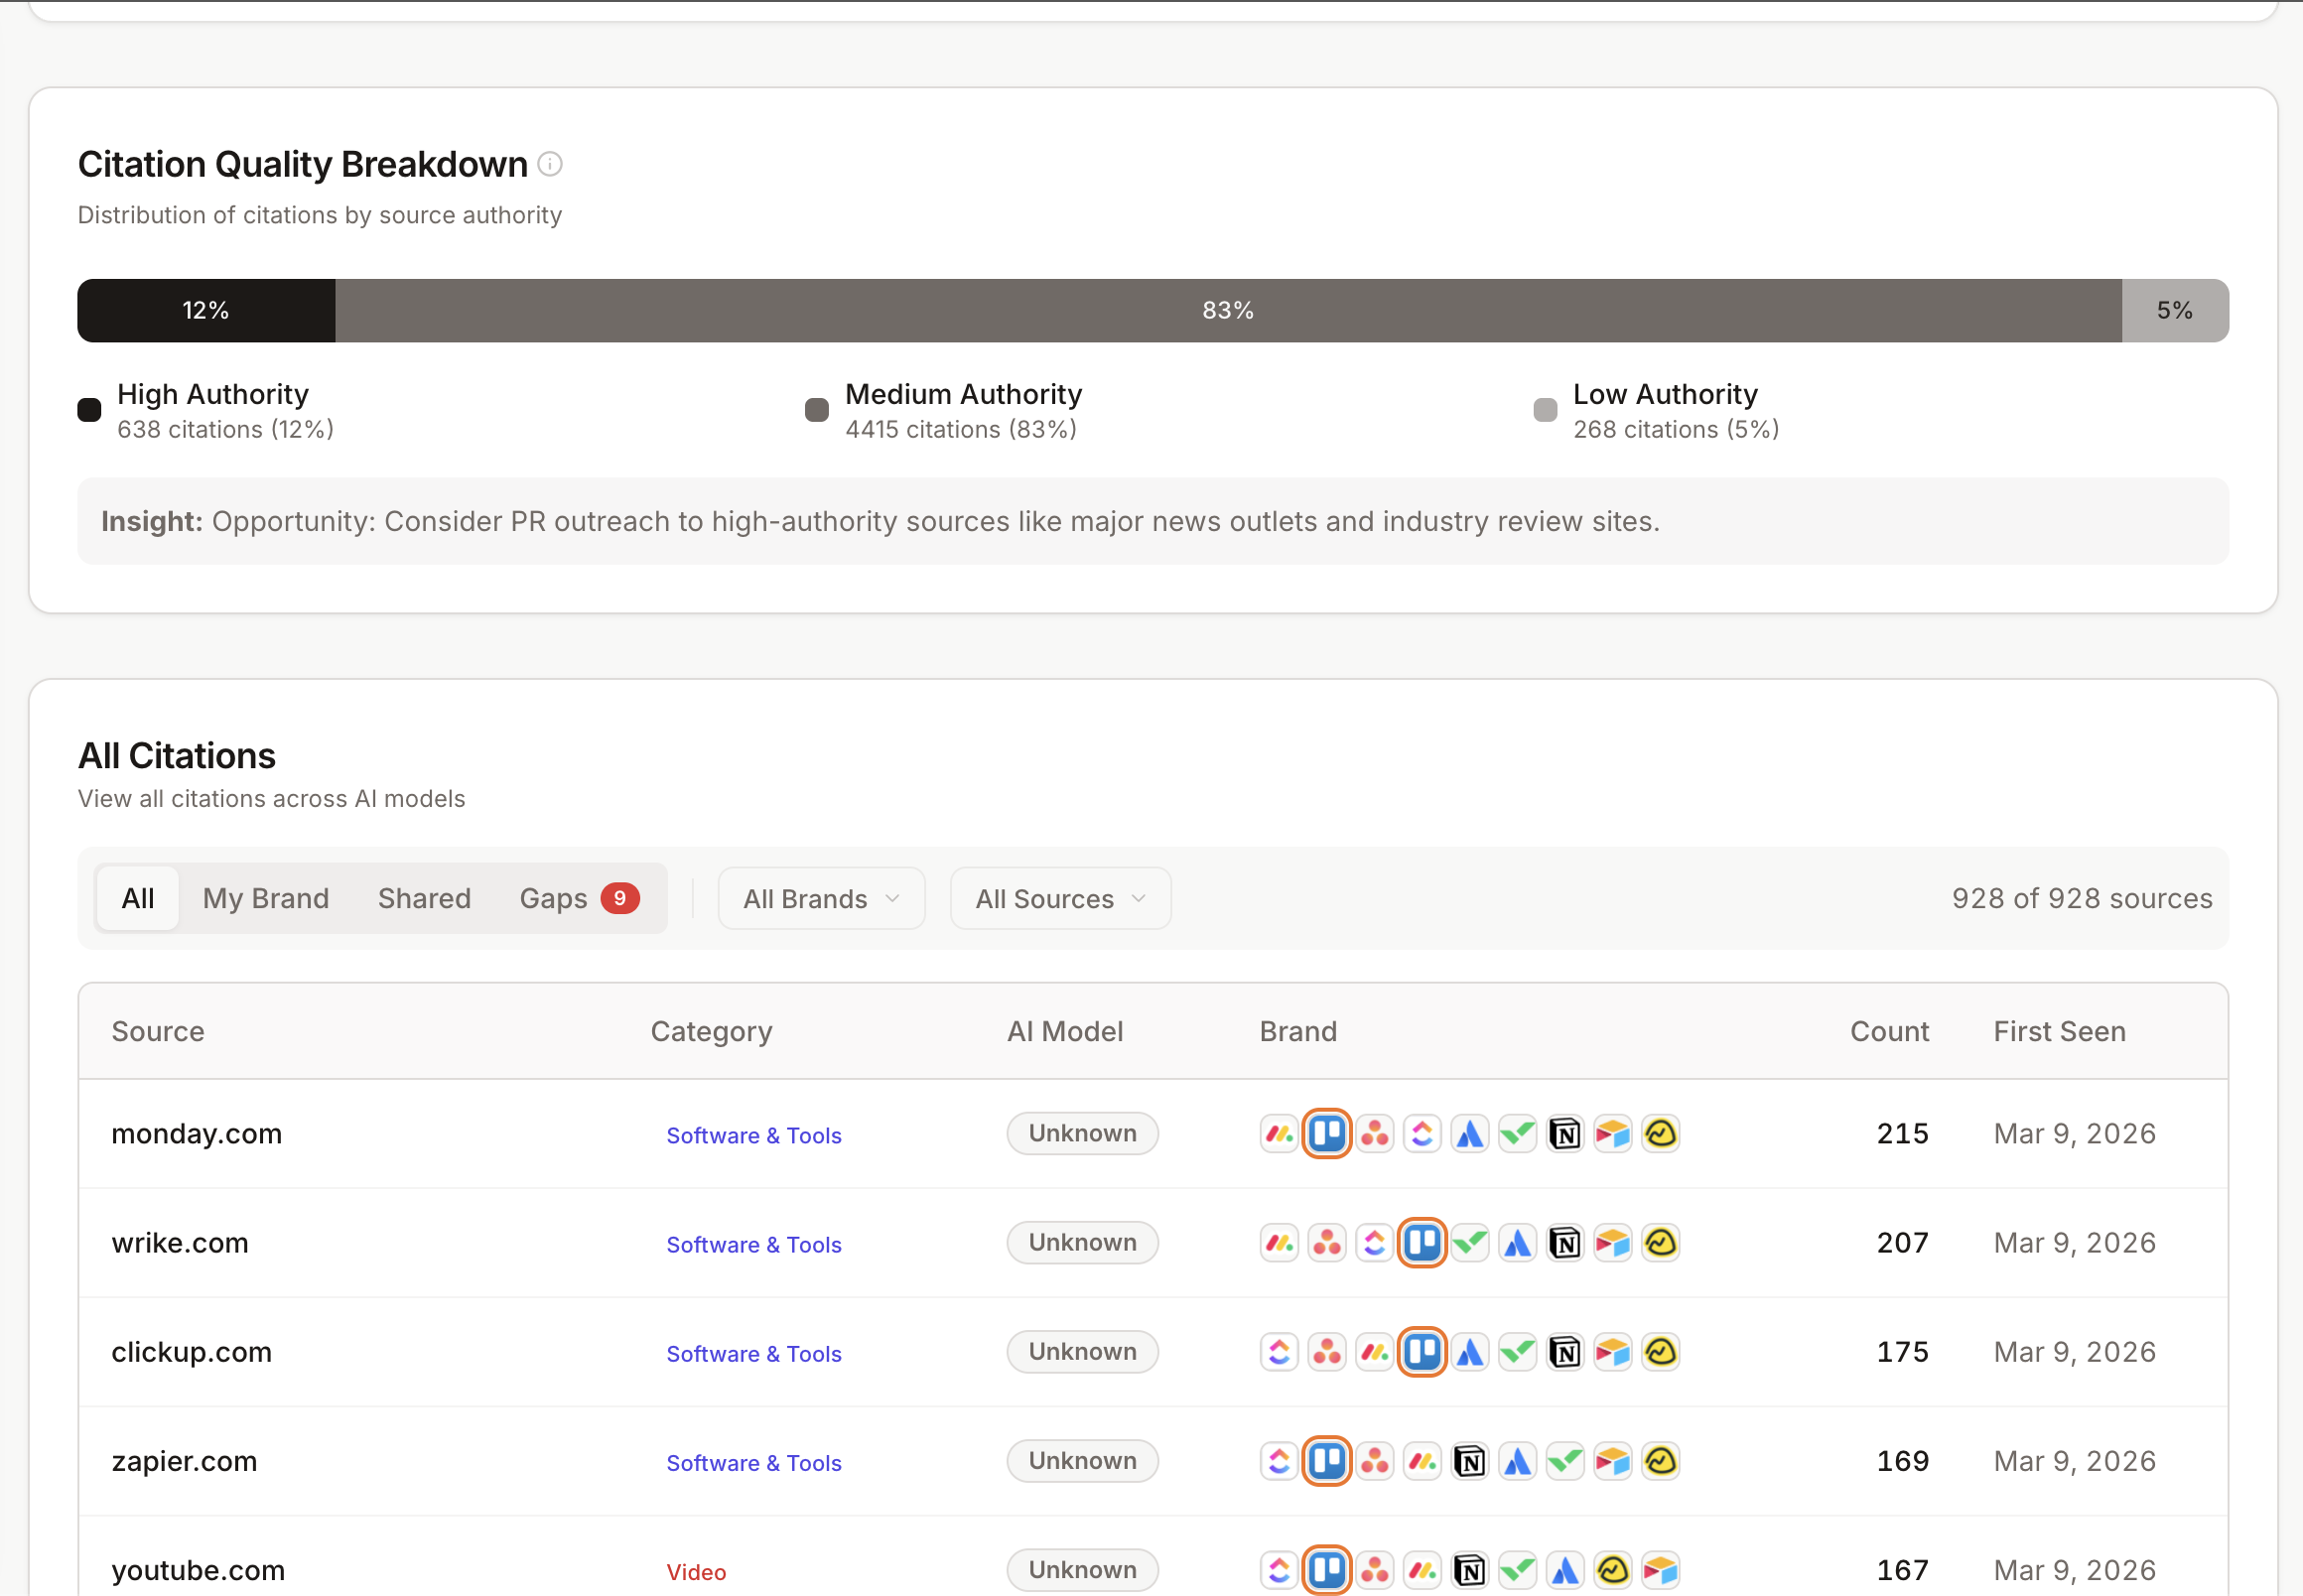Click the Basecamp icon in zapier.com row
The image size is (2303, 1596).
click(1660, 1461)
